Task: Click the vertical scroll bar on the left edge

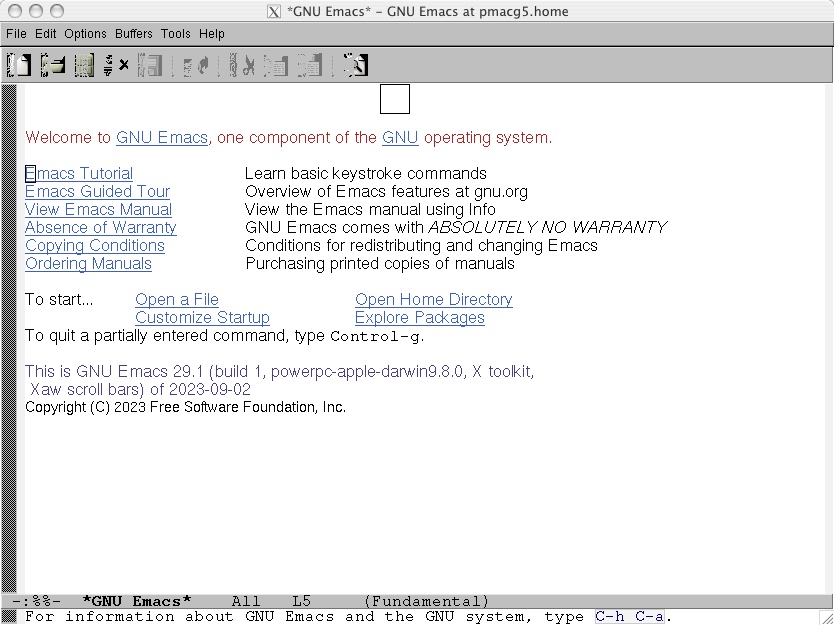Action: tap(9, 338)
